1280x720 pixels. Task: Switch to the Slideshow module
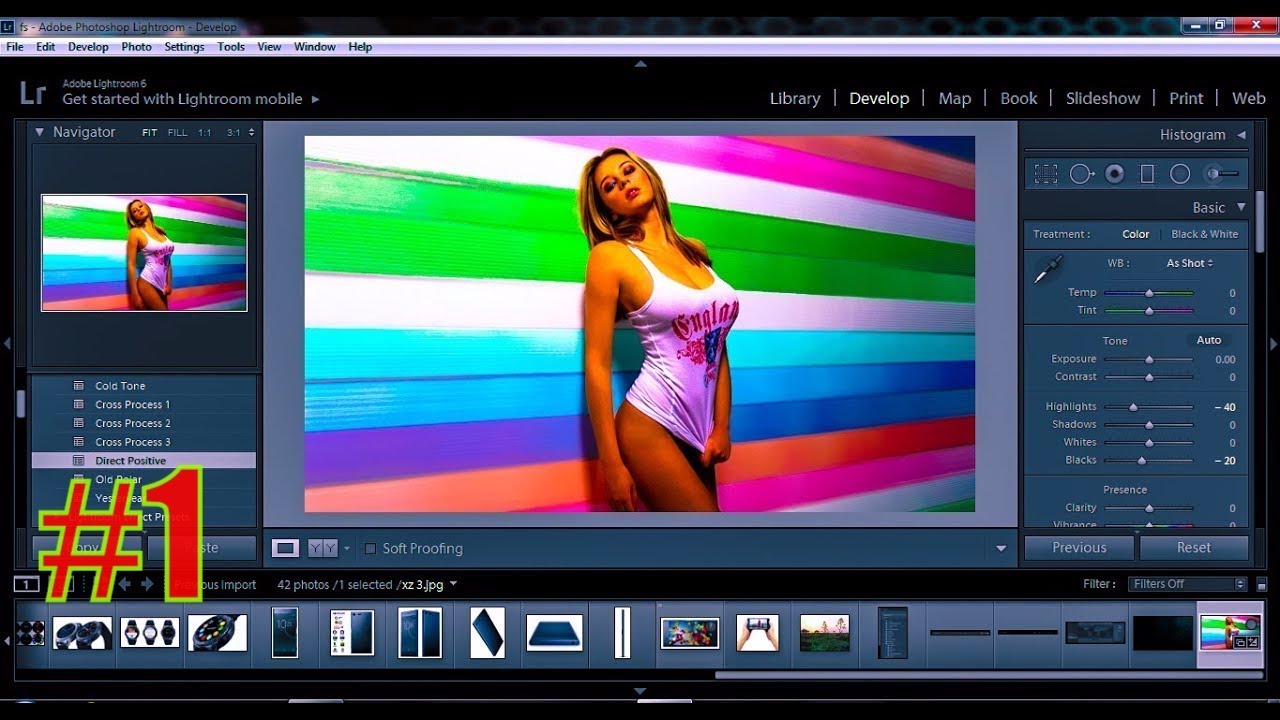(x=1103, y=98)
